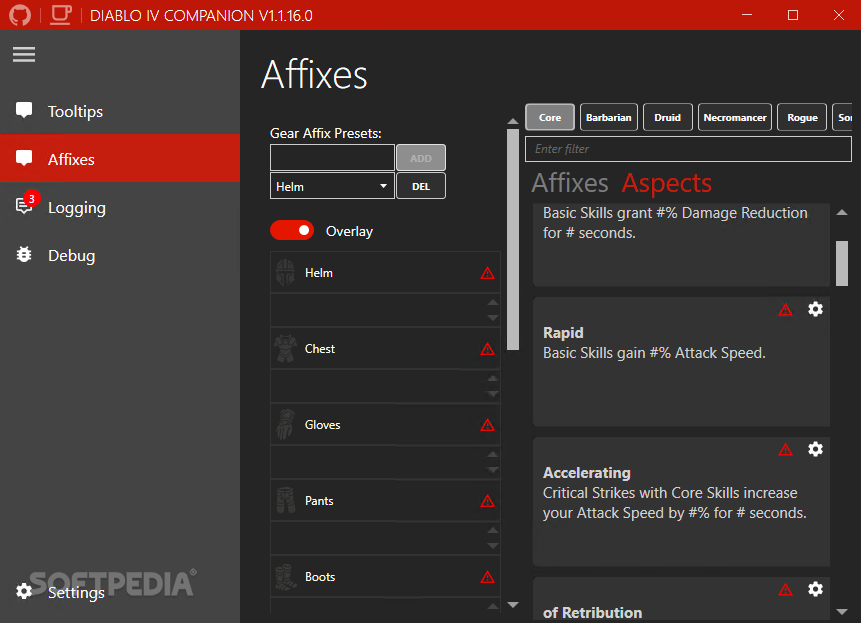Image resolution: width=861 pixels, height=623 pixels.
Task: Click the Helm gear slot icon
Action: (x=286, y=273)
